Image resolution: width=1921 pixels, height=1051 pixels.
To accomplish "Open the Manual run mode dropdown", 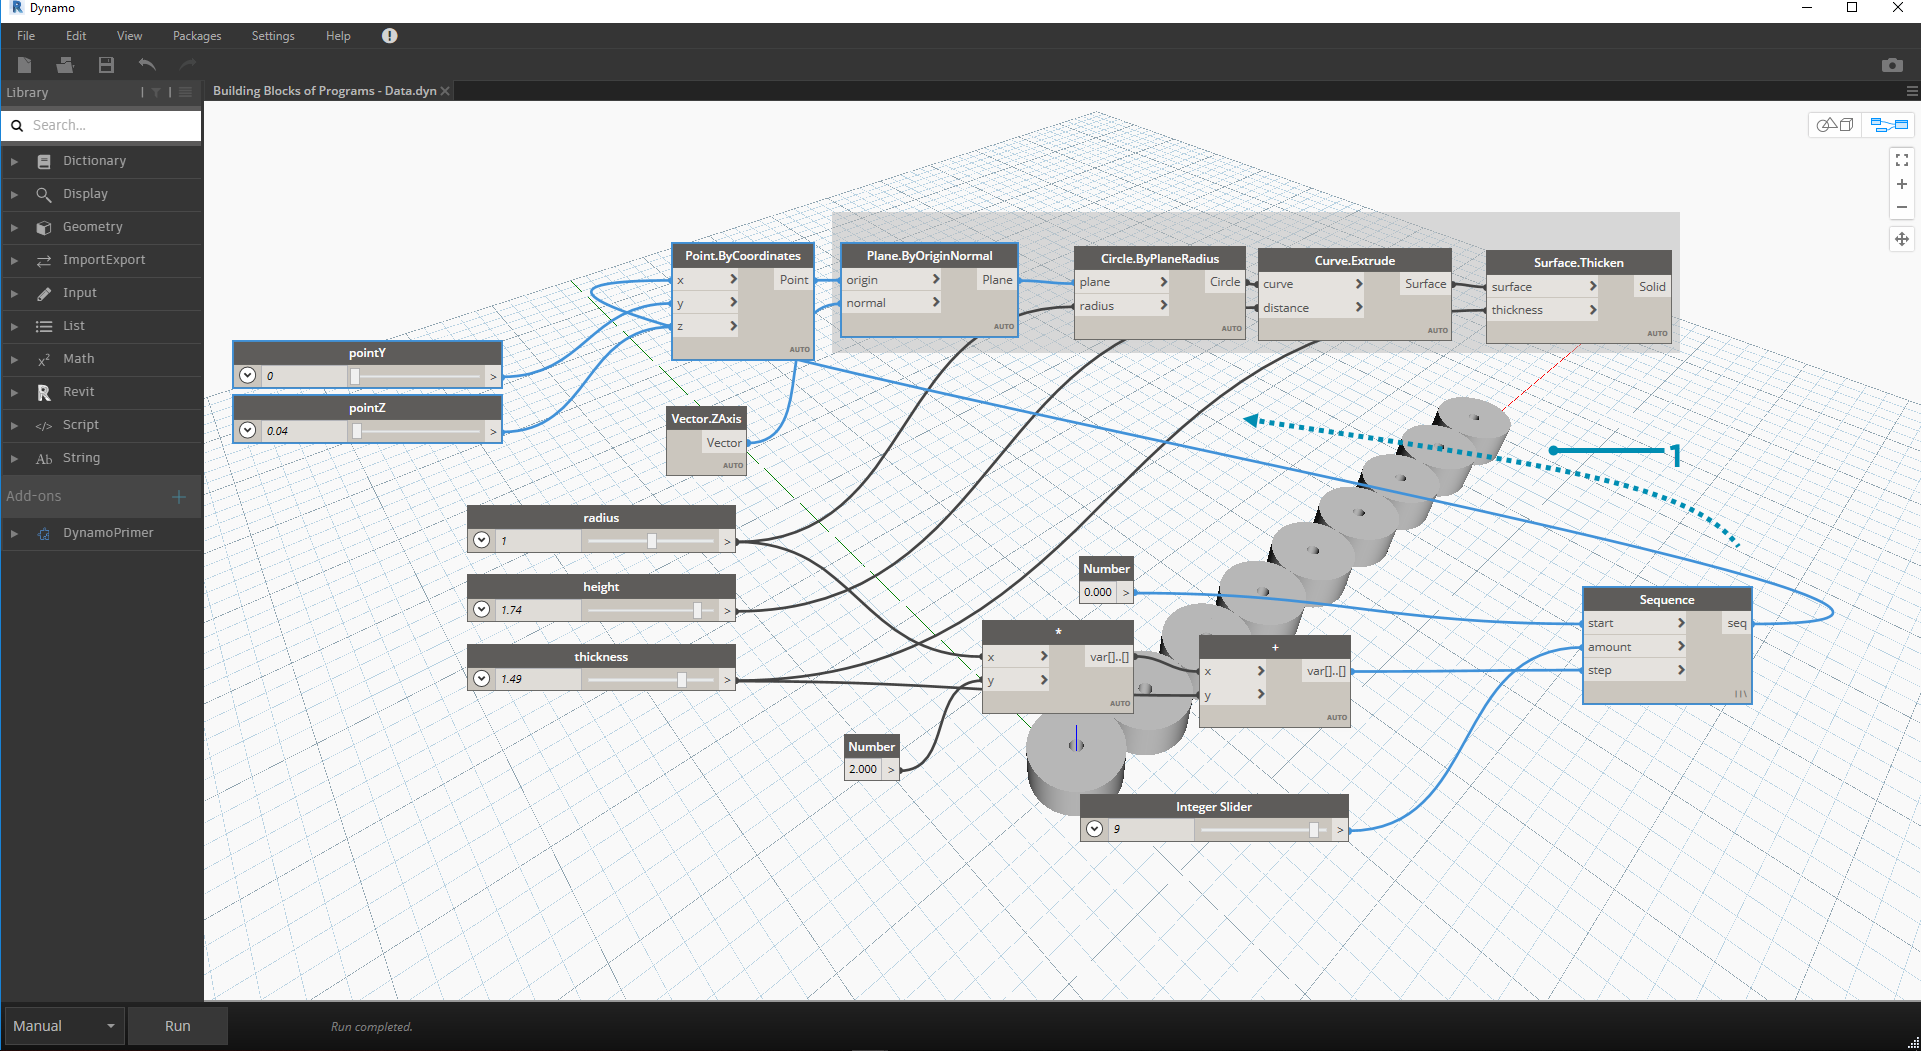I will click(x=64, y=1026).
